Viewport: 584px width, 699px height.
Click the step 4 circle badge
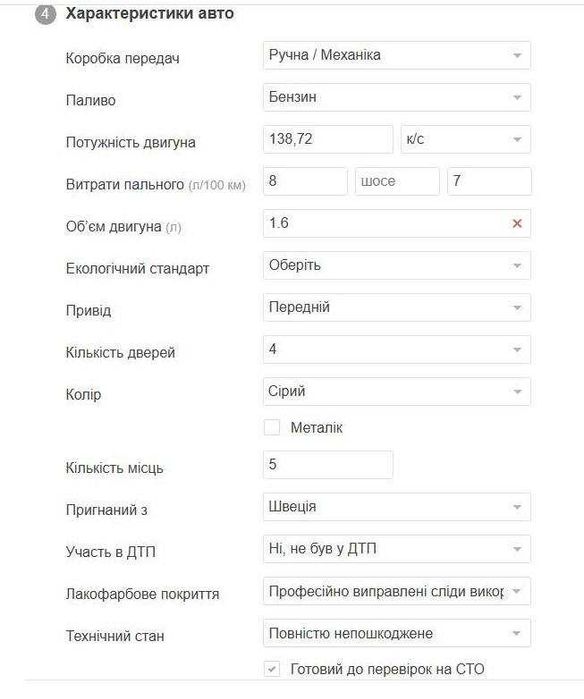45,14
